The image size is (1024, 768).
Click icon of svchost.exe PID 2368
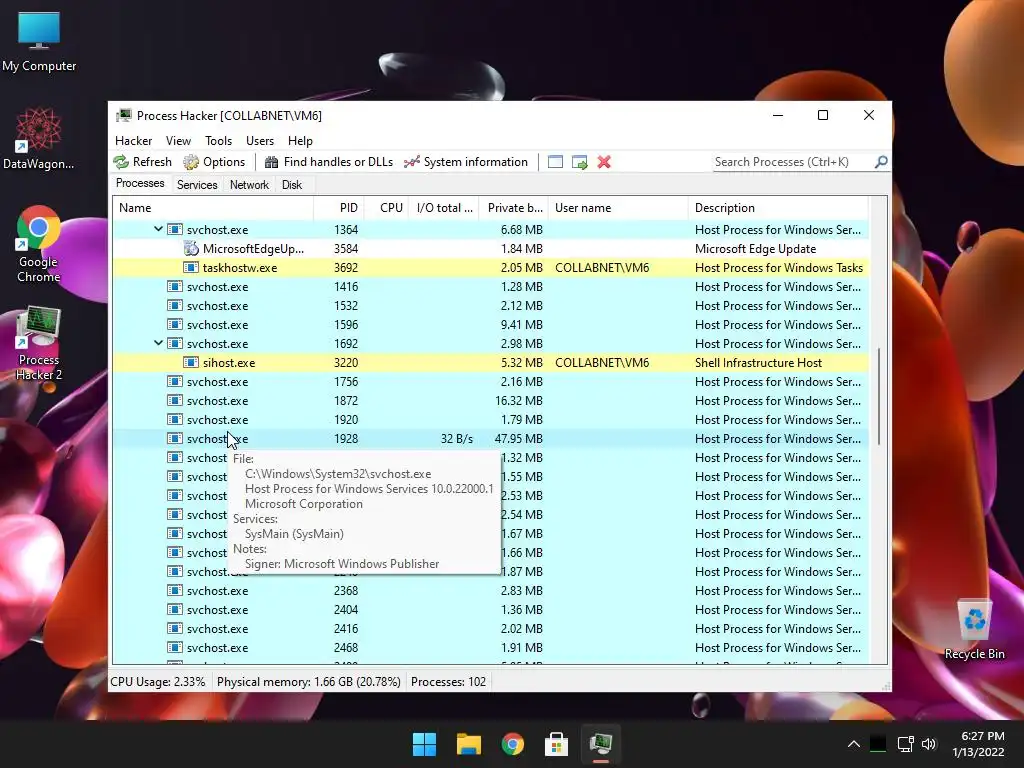[x=174, y=590]
